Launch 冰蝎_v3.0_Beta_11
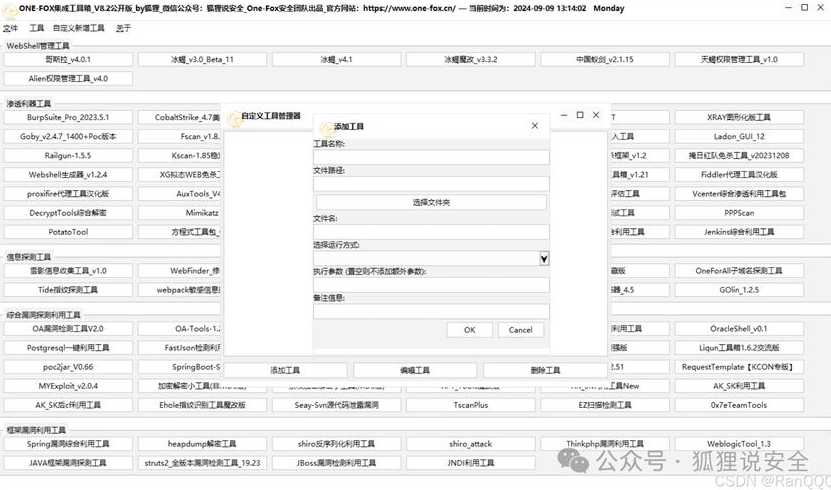 [x=202, y=59]
